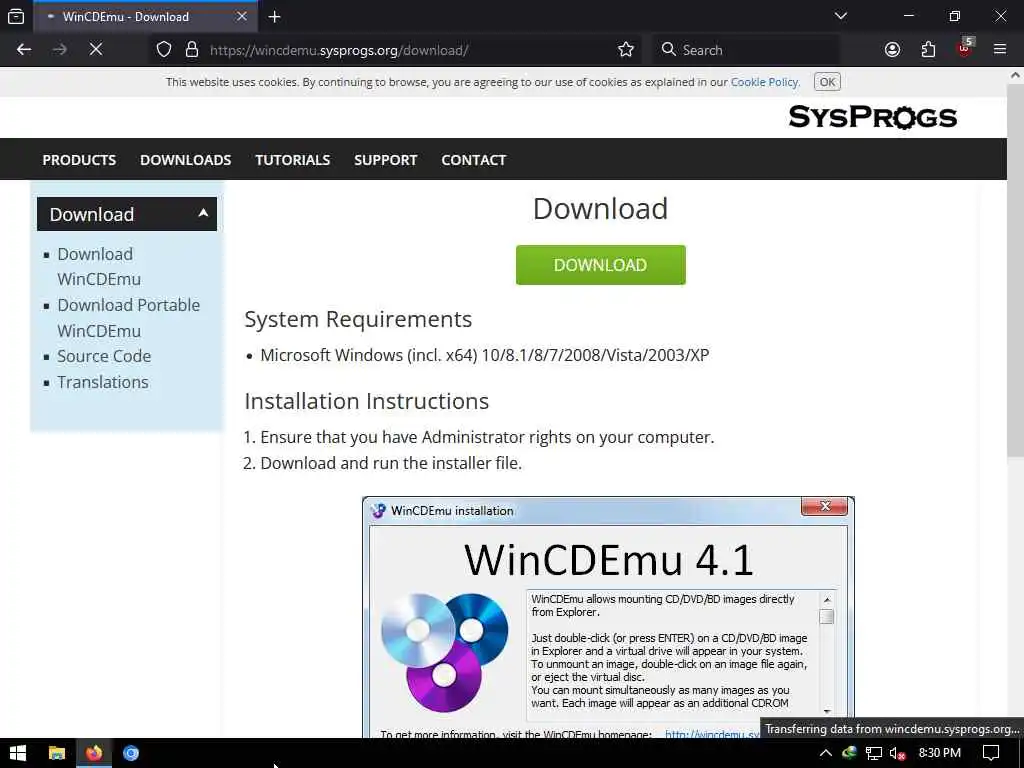Open the Source Code sidebar link

point(104,356)
